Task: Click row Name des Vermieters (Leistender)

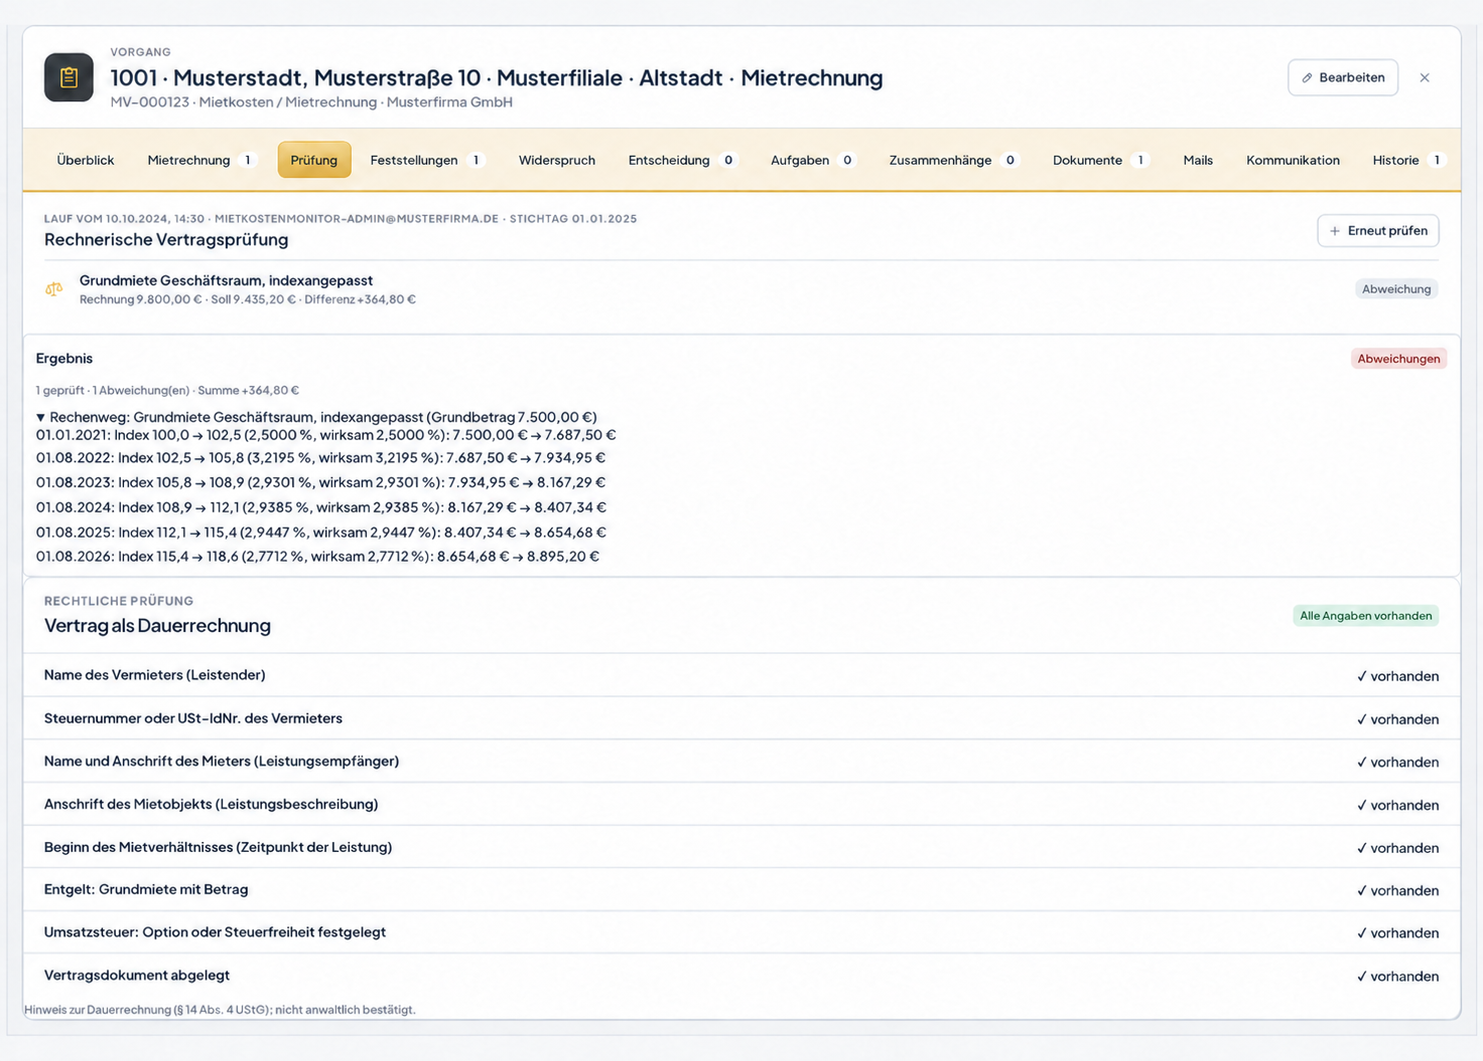Action: pos(741,676)
